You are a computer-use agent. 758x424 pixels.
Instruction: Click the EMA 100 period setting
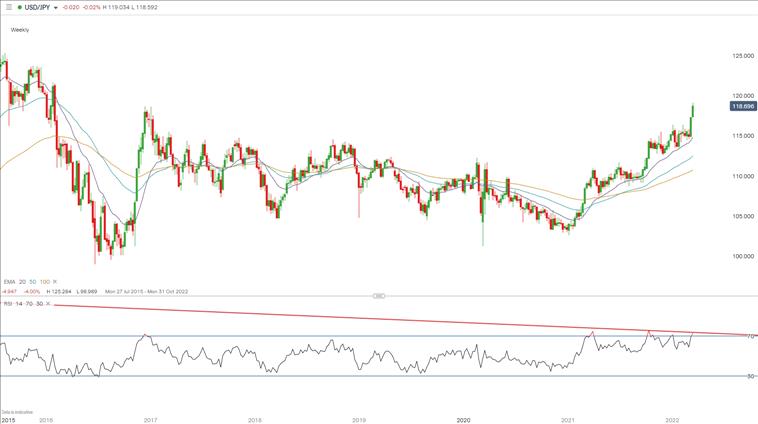[44, 282]
